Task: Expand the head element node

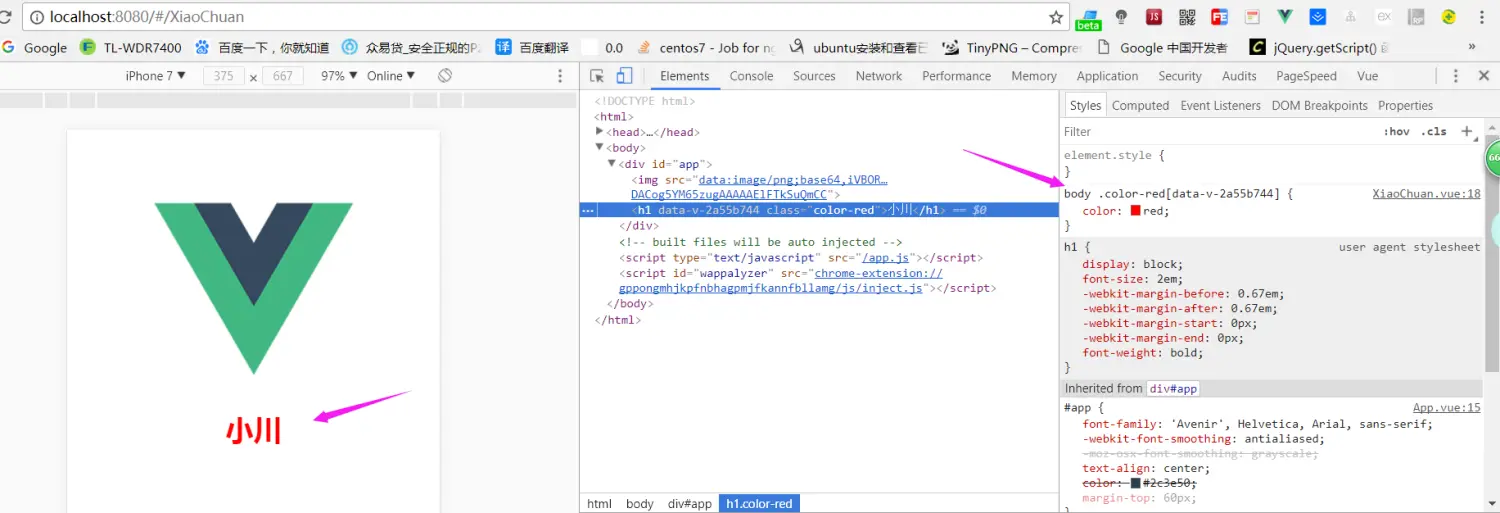Action: coord(600,132)
